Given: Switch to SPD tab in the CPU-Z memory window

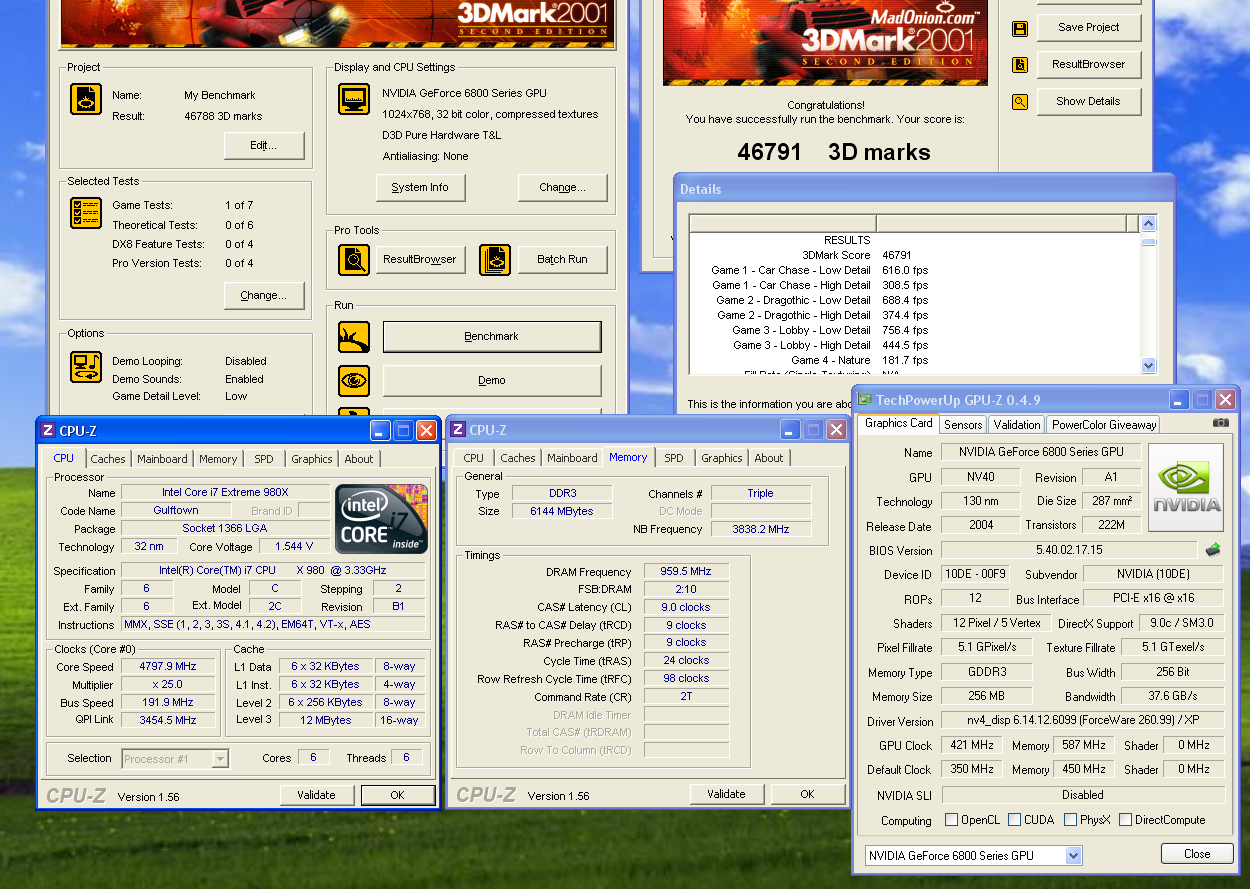Looking at the screenshot, I should click(675, 458).
